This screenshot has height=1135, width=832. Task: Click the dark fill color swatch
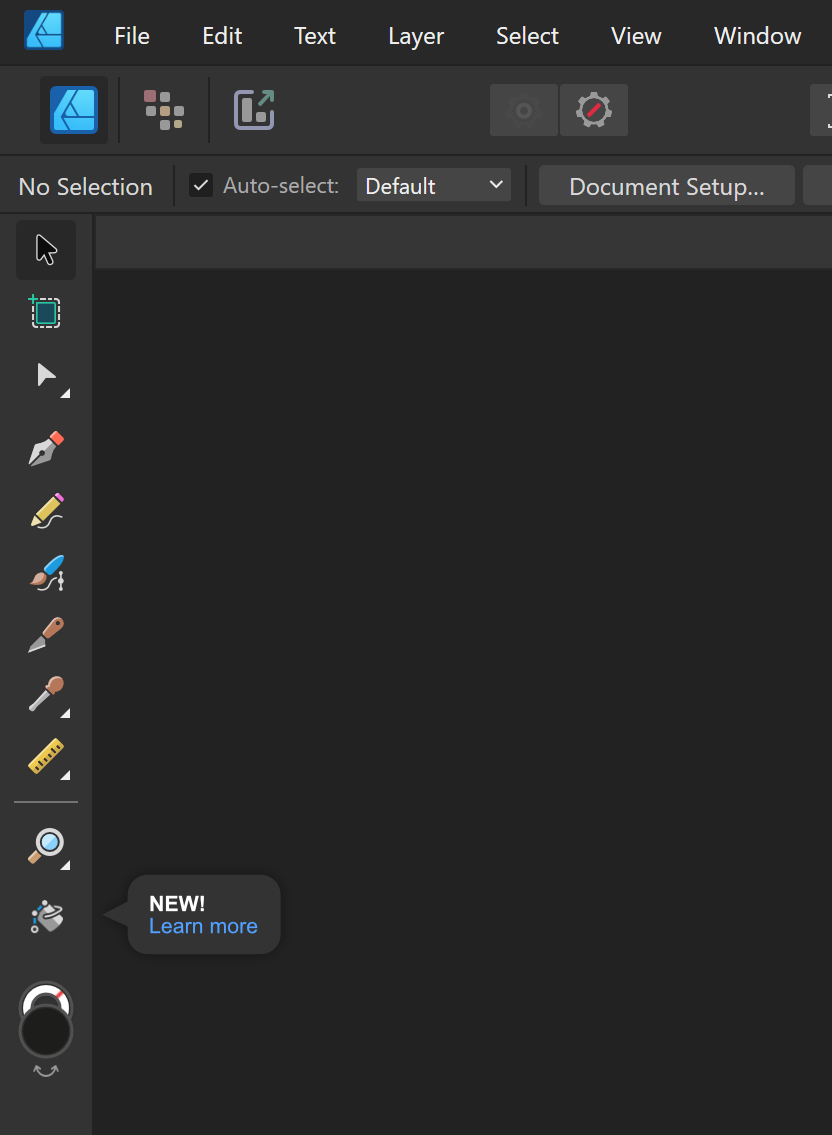tap(46, 1031)
